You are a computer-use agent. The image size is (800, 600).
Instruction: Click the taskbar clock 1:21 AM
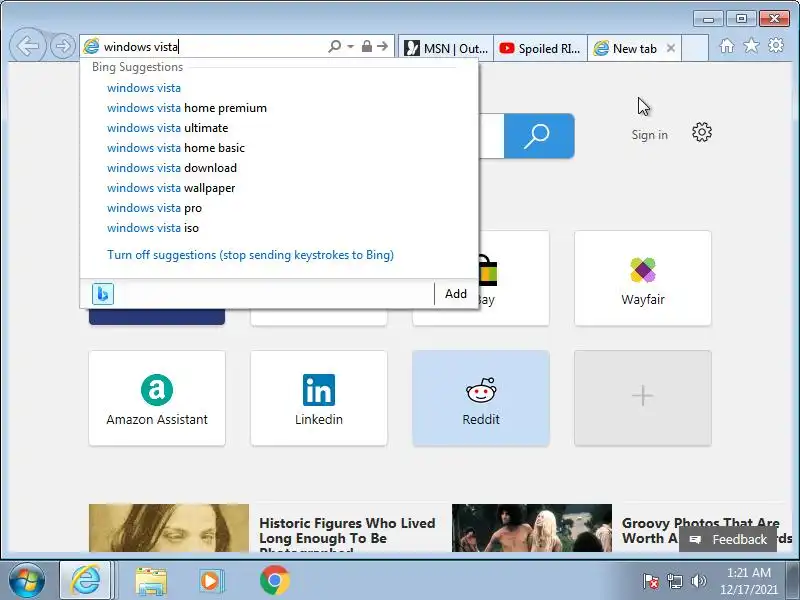coord(748,581)
